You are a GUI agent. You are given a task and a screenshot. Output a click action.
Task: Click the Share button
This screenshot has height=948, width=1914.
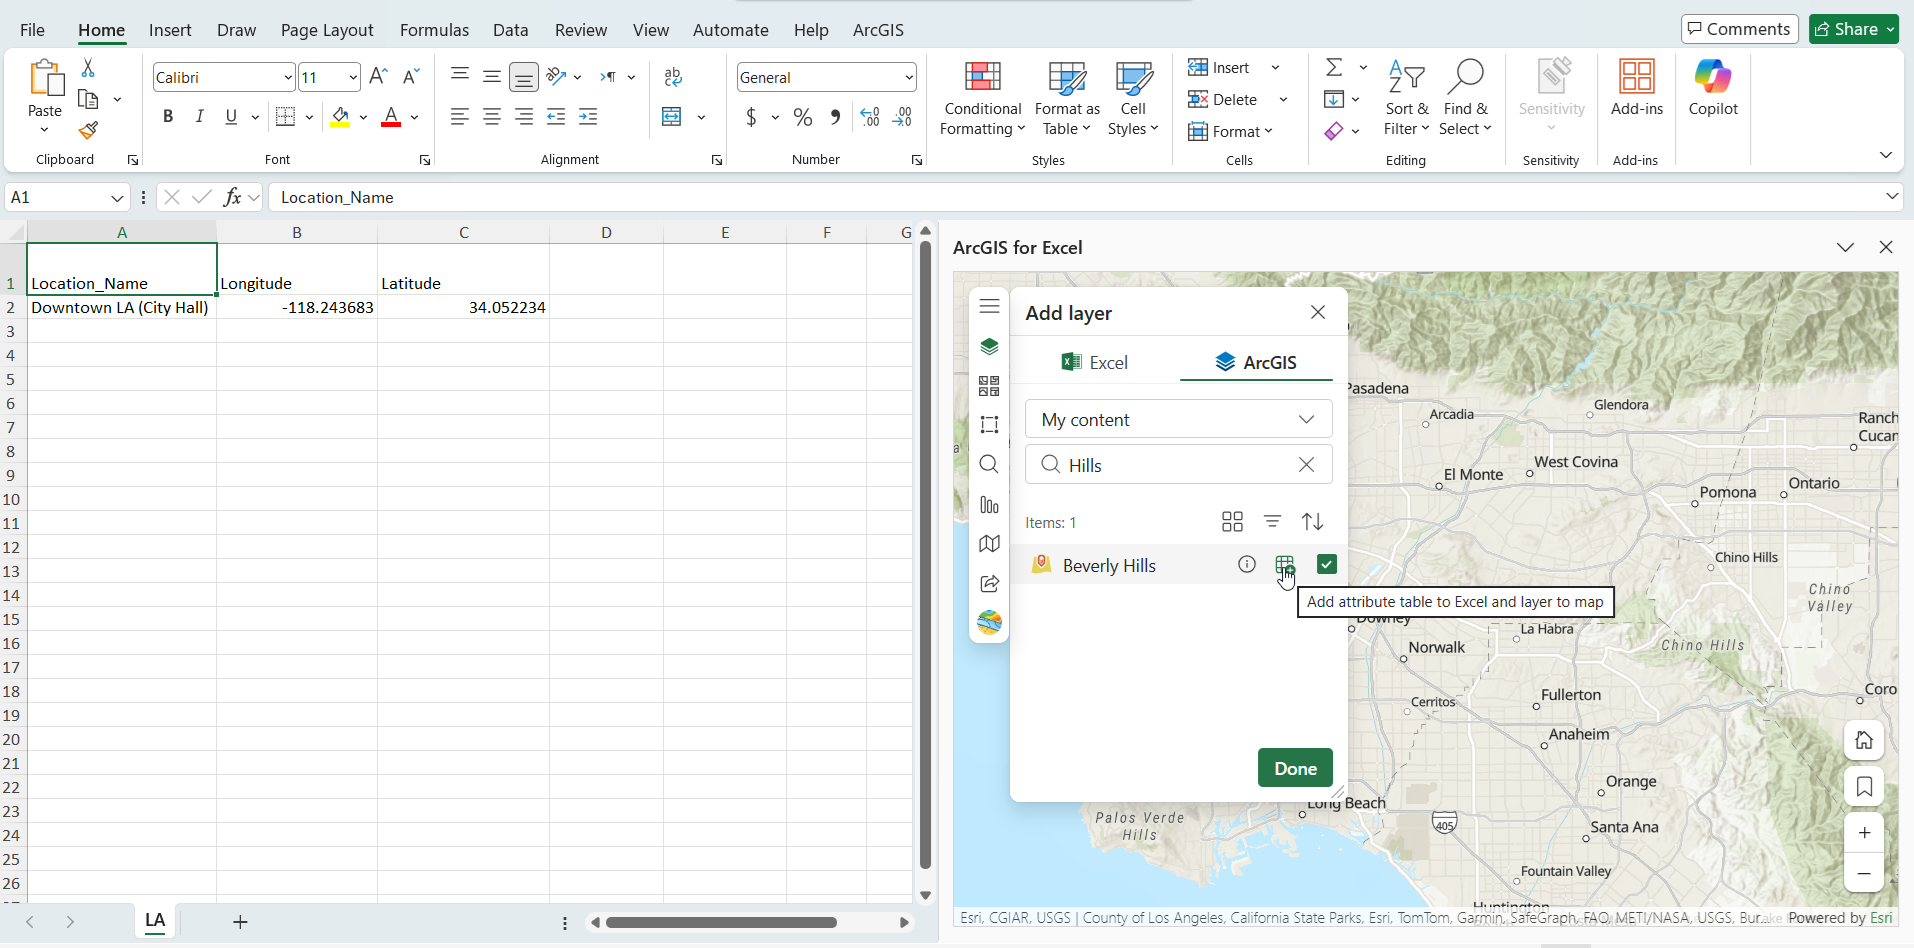pos(1846,29)
